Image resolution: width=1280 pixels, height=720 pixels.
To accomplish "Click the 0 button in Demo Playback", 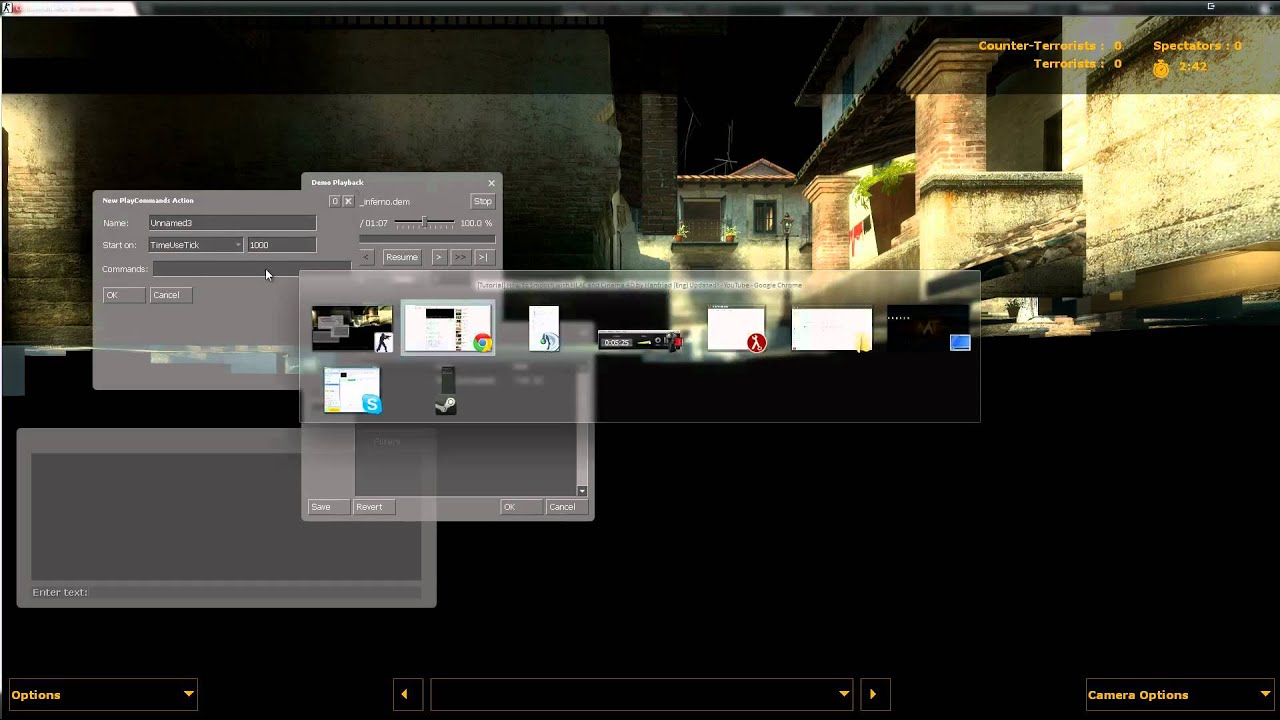I will [335, 201].
